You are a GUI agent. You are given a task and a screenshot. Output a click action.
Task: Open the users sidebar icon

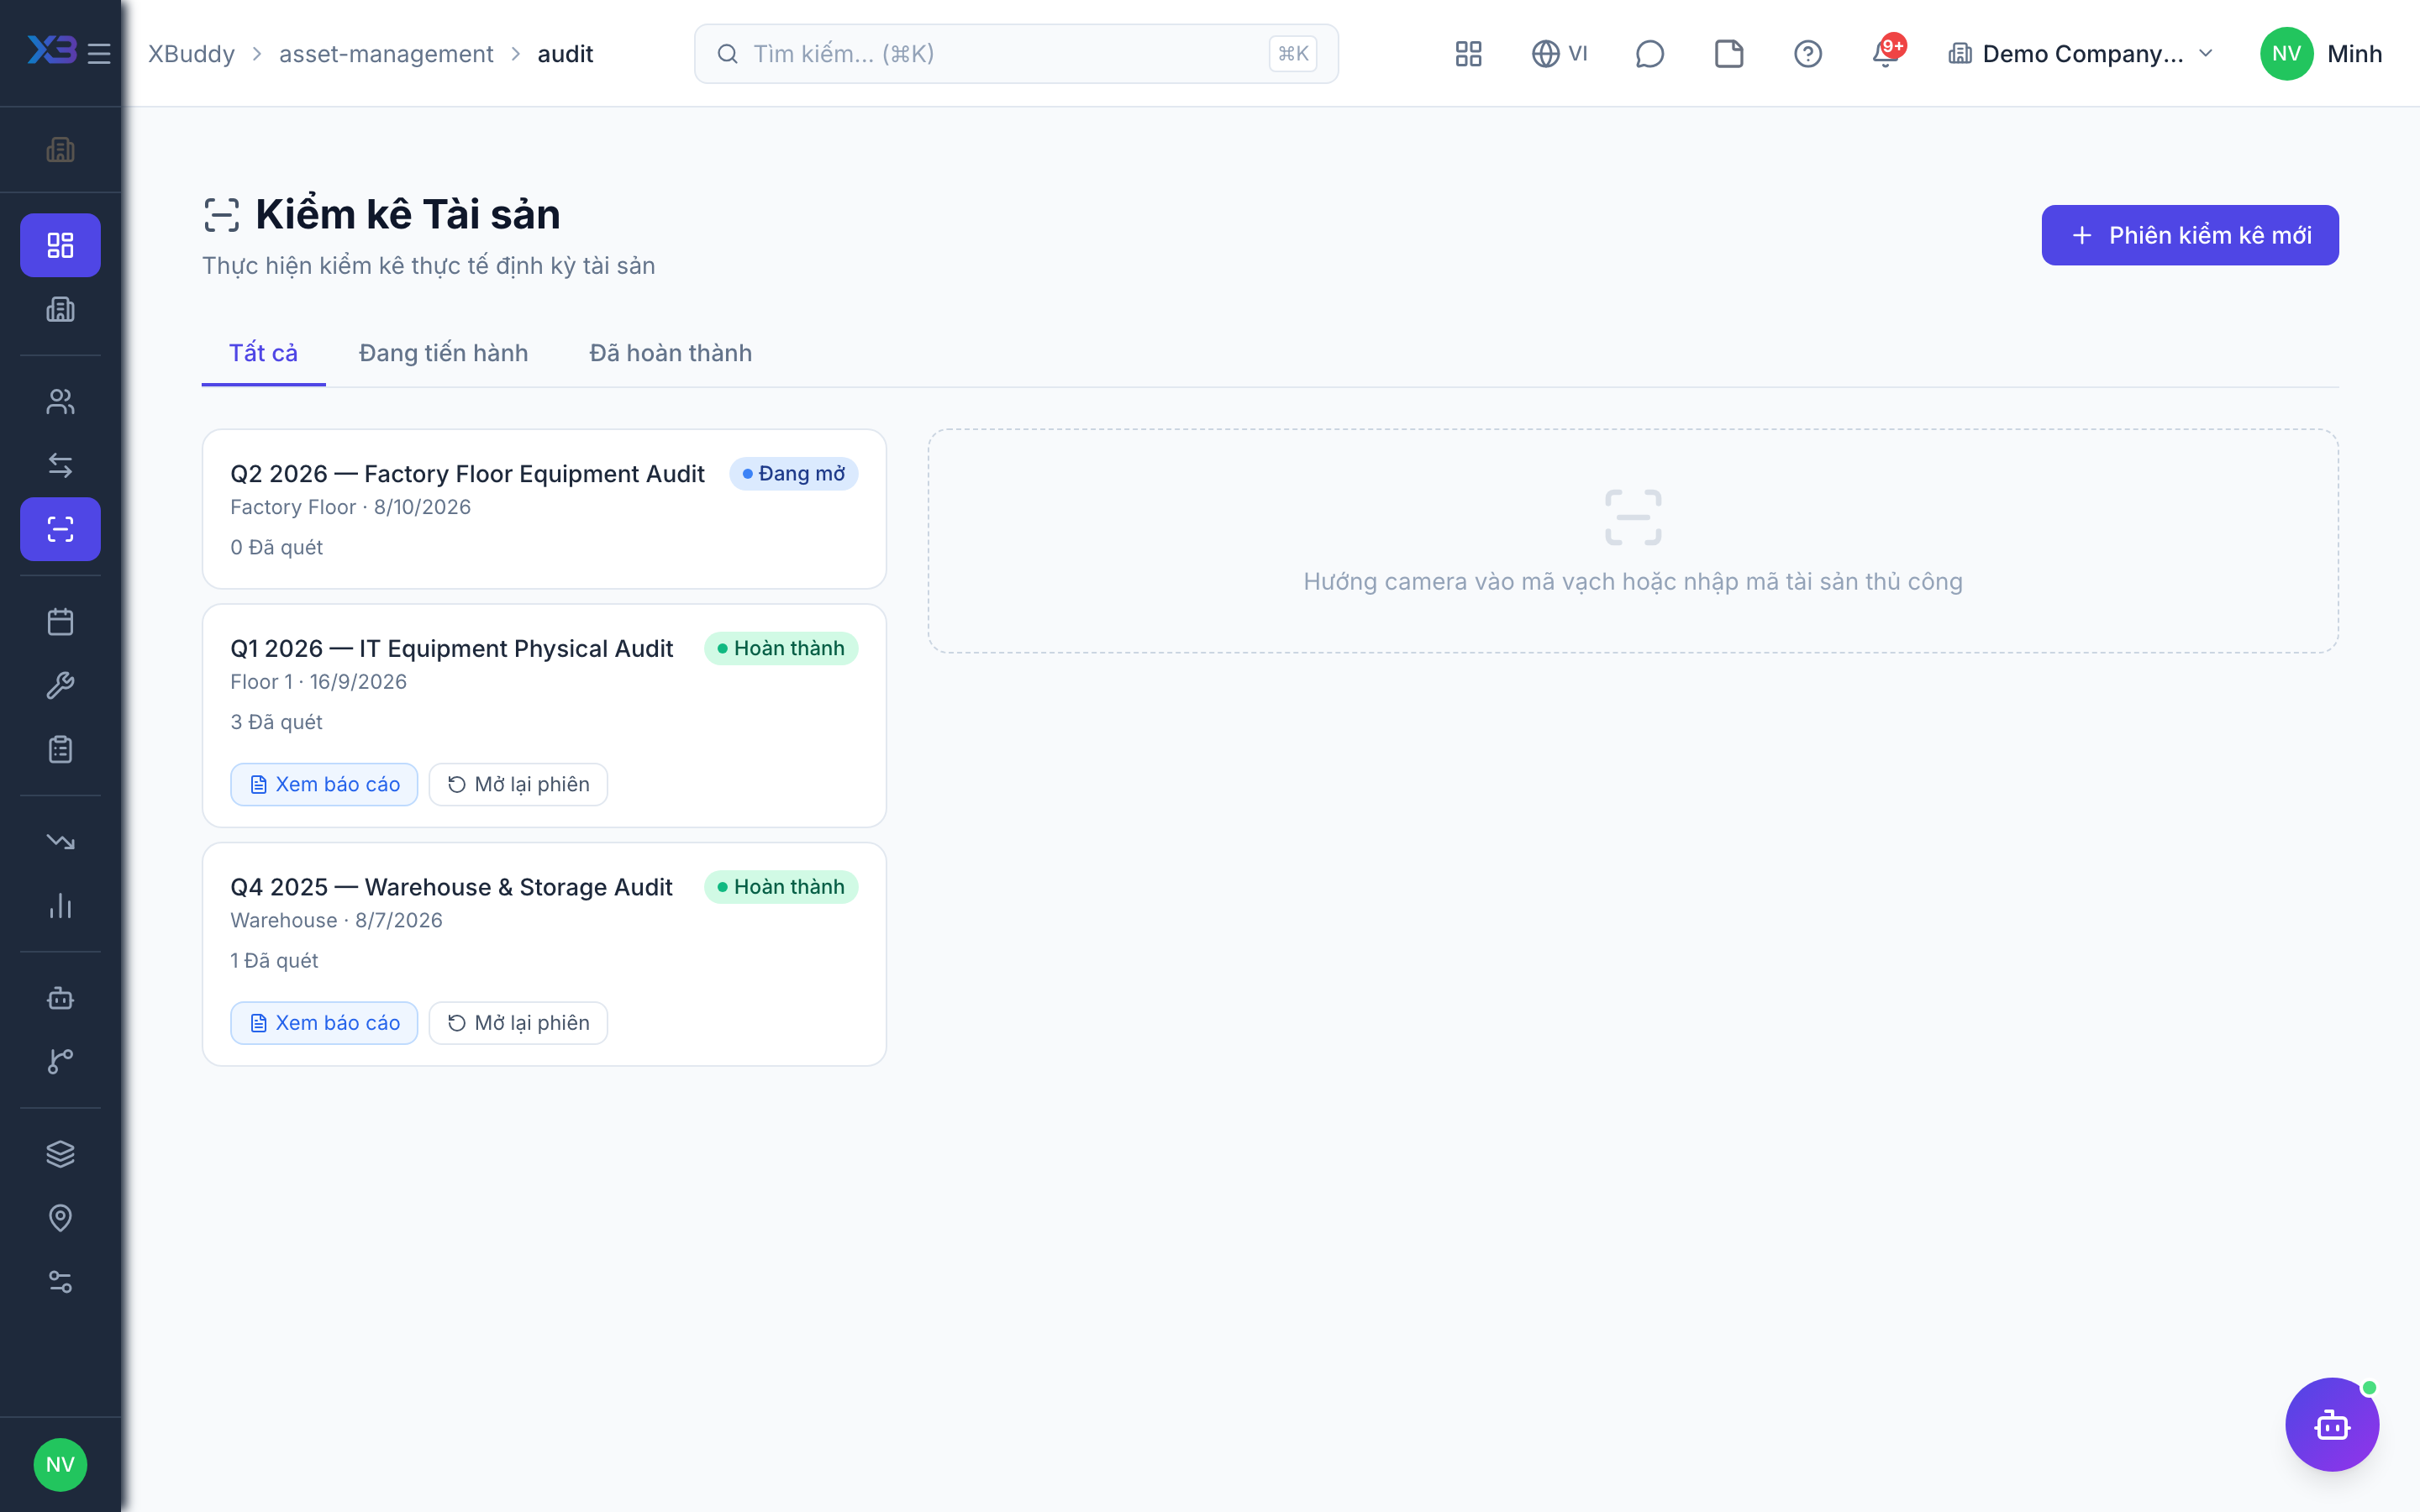coord(60,401)
